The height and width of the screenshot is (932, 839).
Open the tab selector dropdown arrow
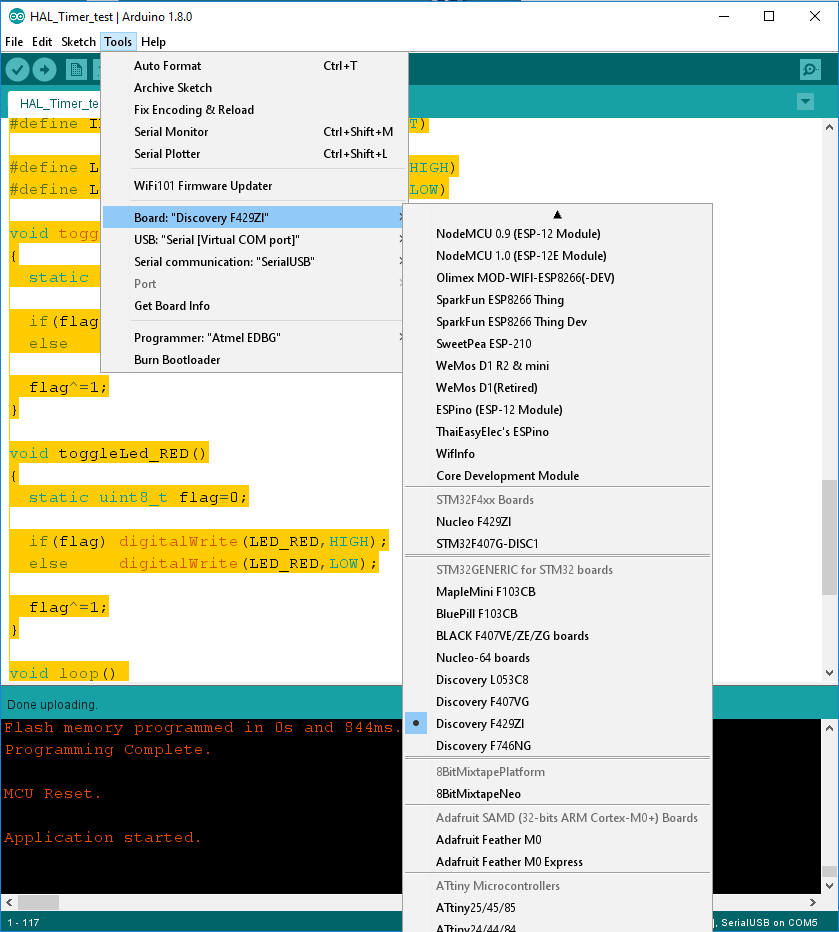(805, 102)
